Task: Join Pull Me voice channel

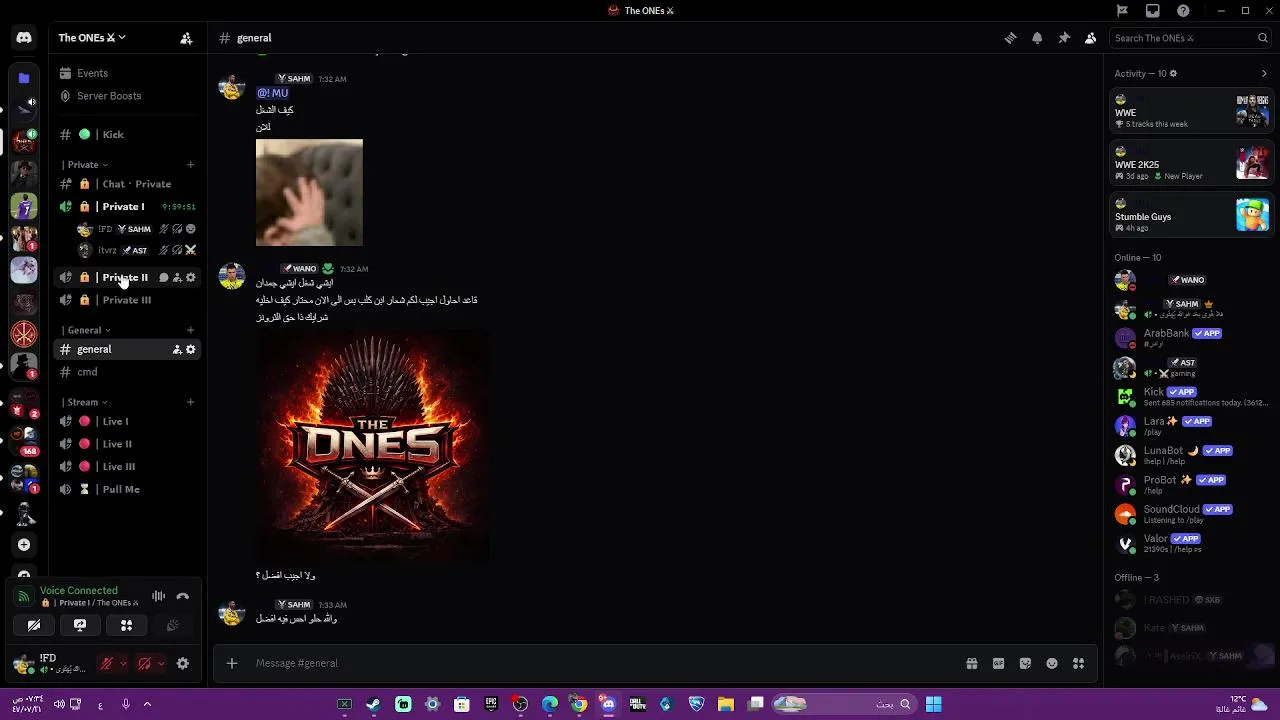Action: click(x=128, y=489)
